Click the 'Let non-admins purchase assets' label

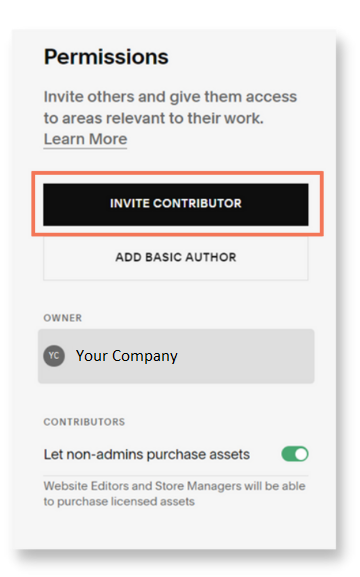147,454
